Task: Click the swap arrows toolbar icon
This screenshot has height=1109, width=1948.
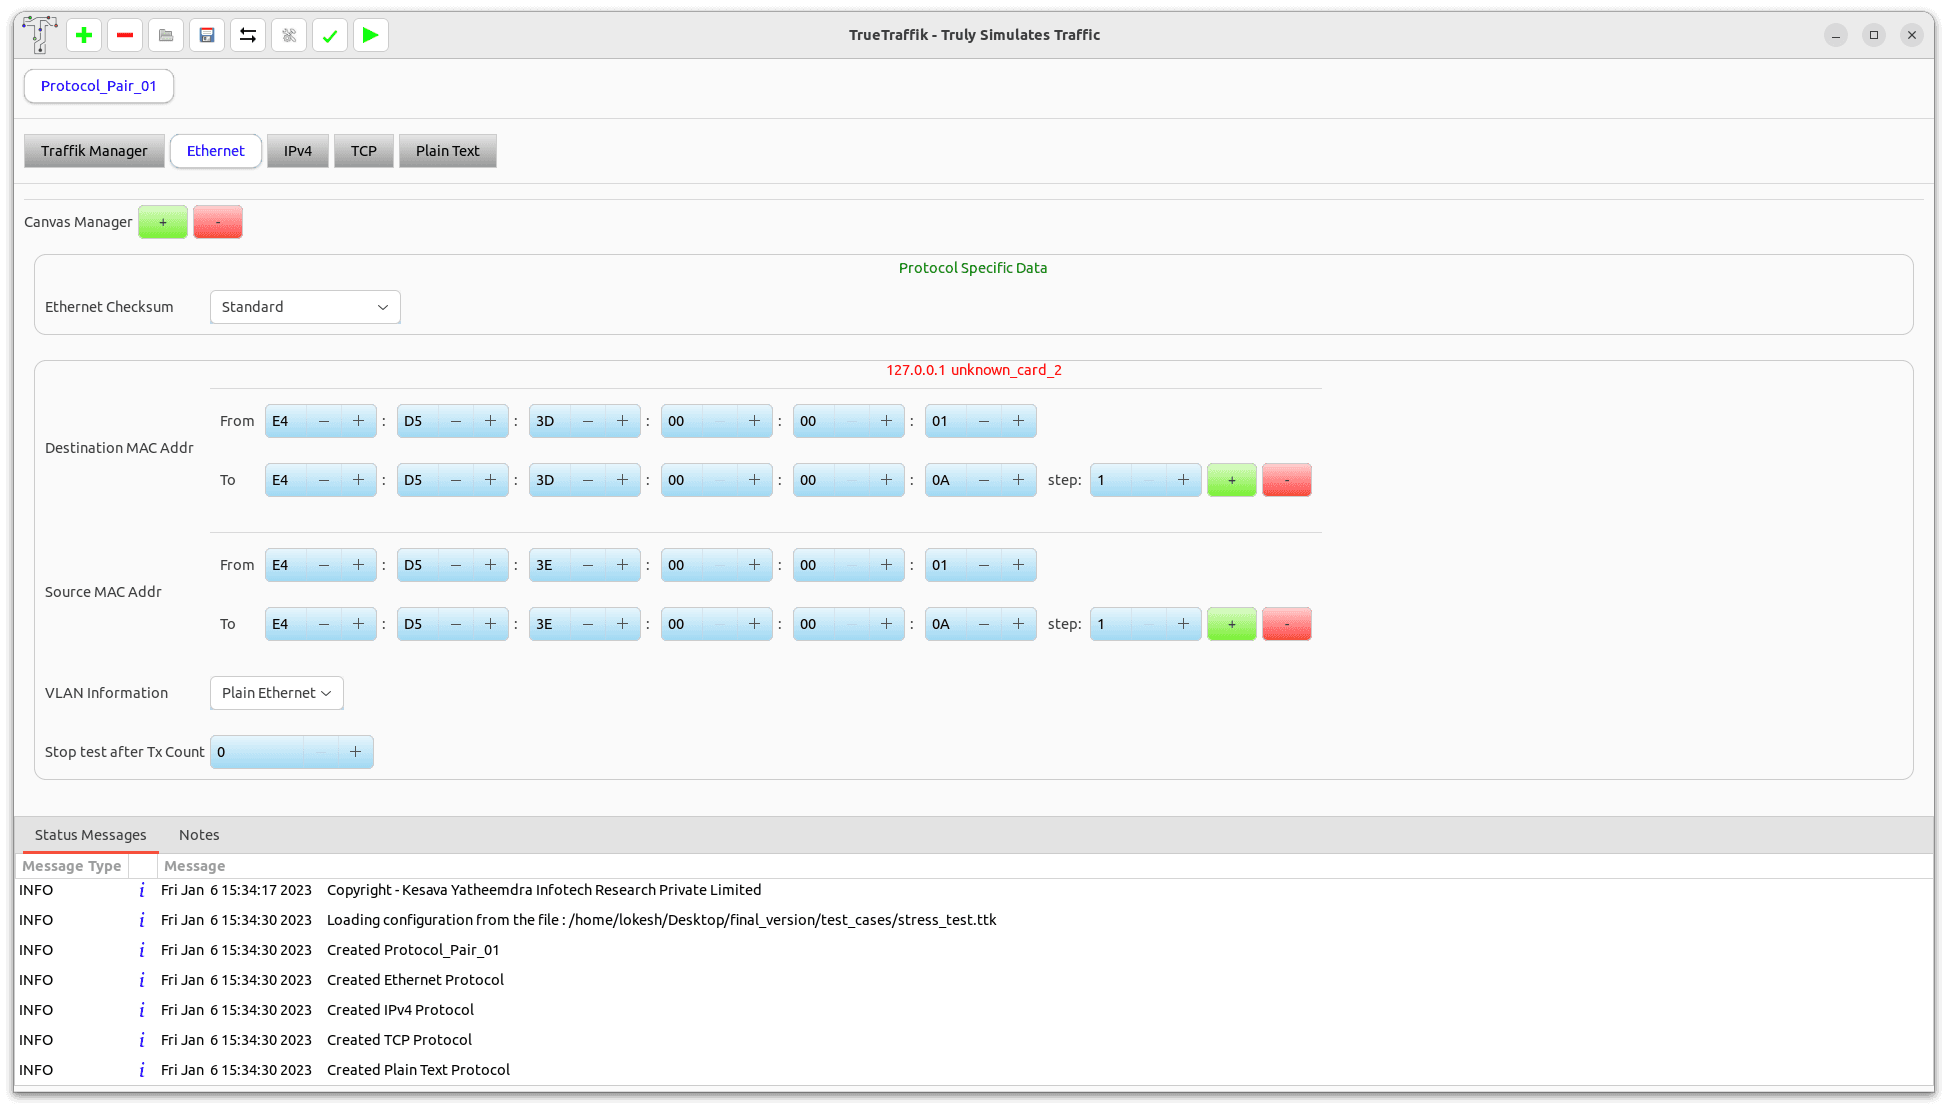Action: coord(247,35)
